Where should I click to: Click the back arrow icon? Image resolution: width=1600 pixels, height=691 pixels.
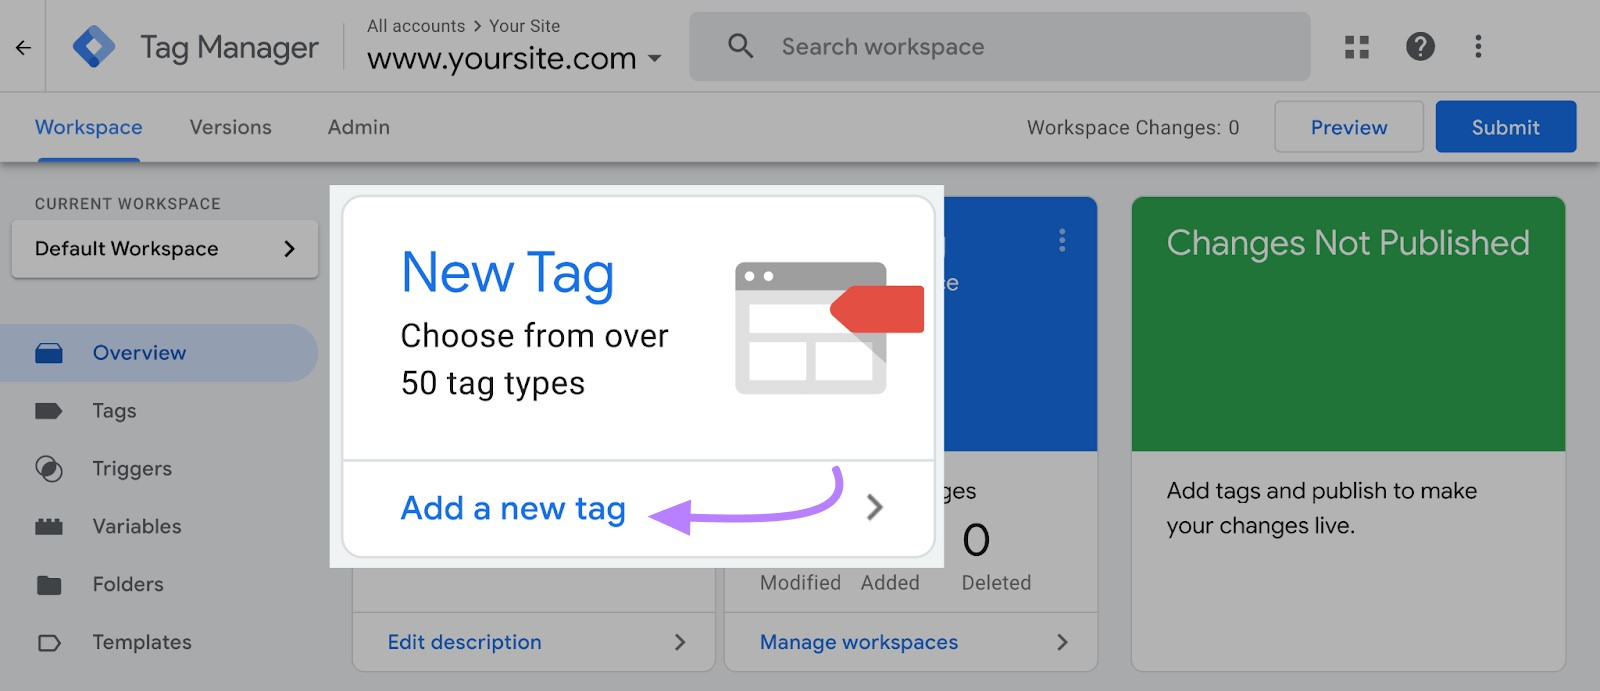click(x=23, y=47)
